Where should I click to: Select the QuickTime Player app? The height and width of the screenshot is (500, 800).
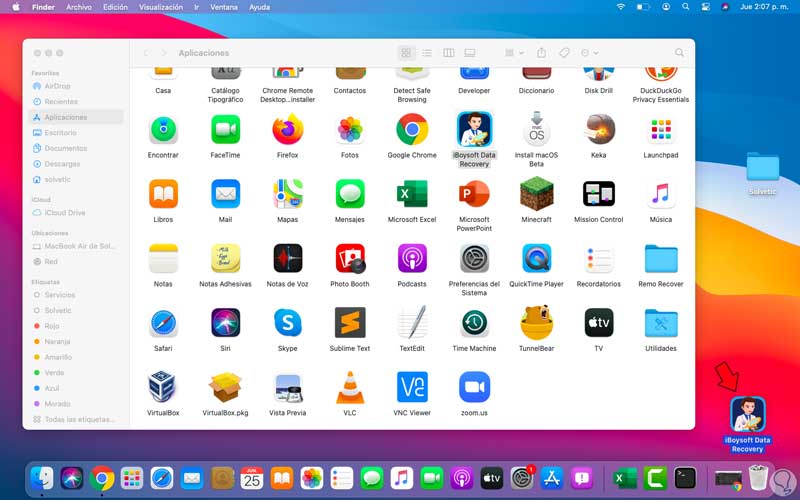click(x=536, y=259)
